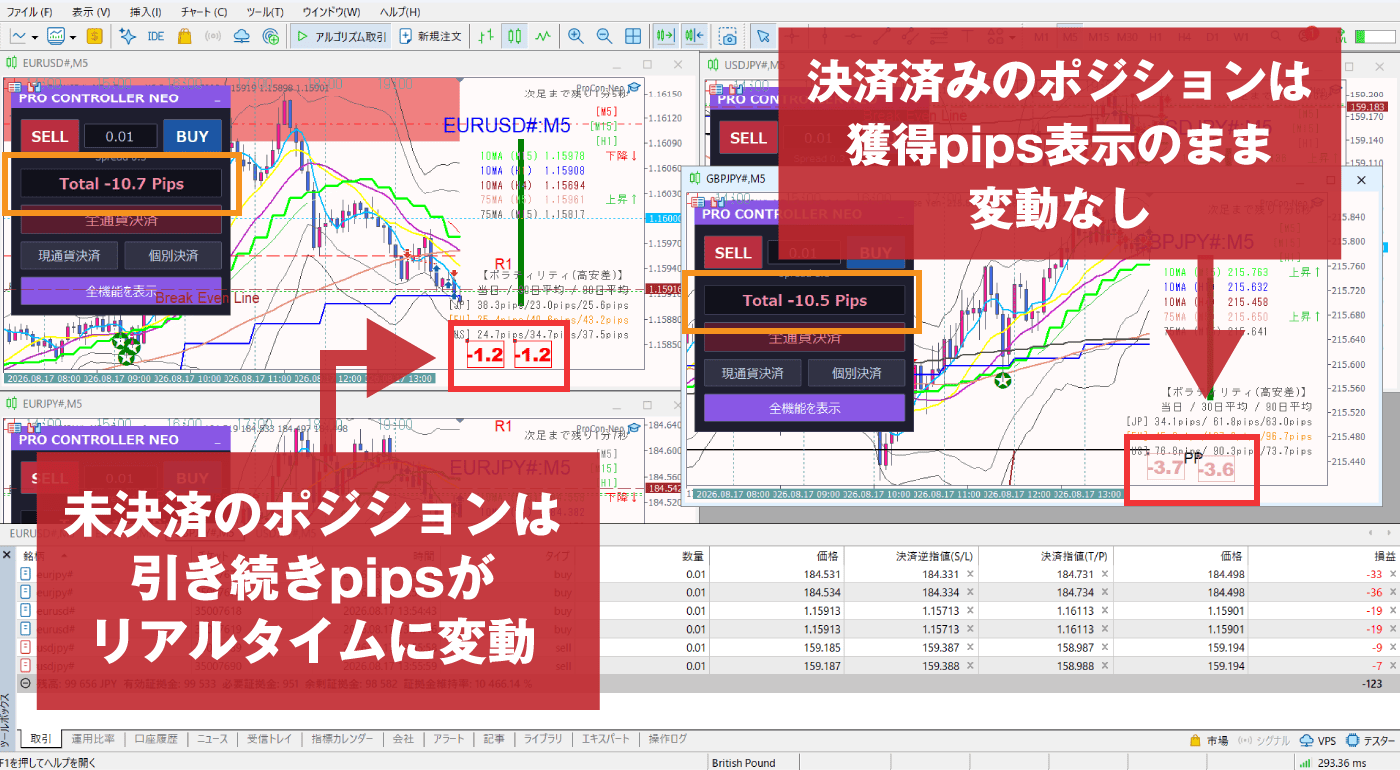
Task: Open the cloud VPS toolbar icon
Action: [241, 36]
